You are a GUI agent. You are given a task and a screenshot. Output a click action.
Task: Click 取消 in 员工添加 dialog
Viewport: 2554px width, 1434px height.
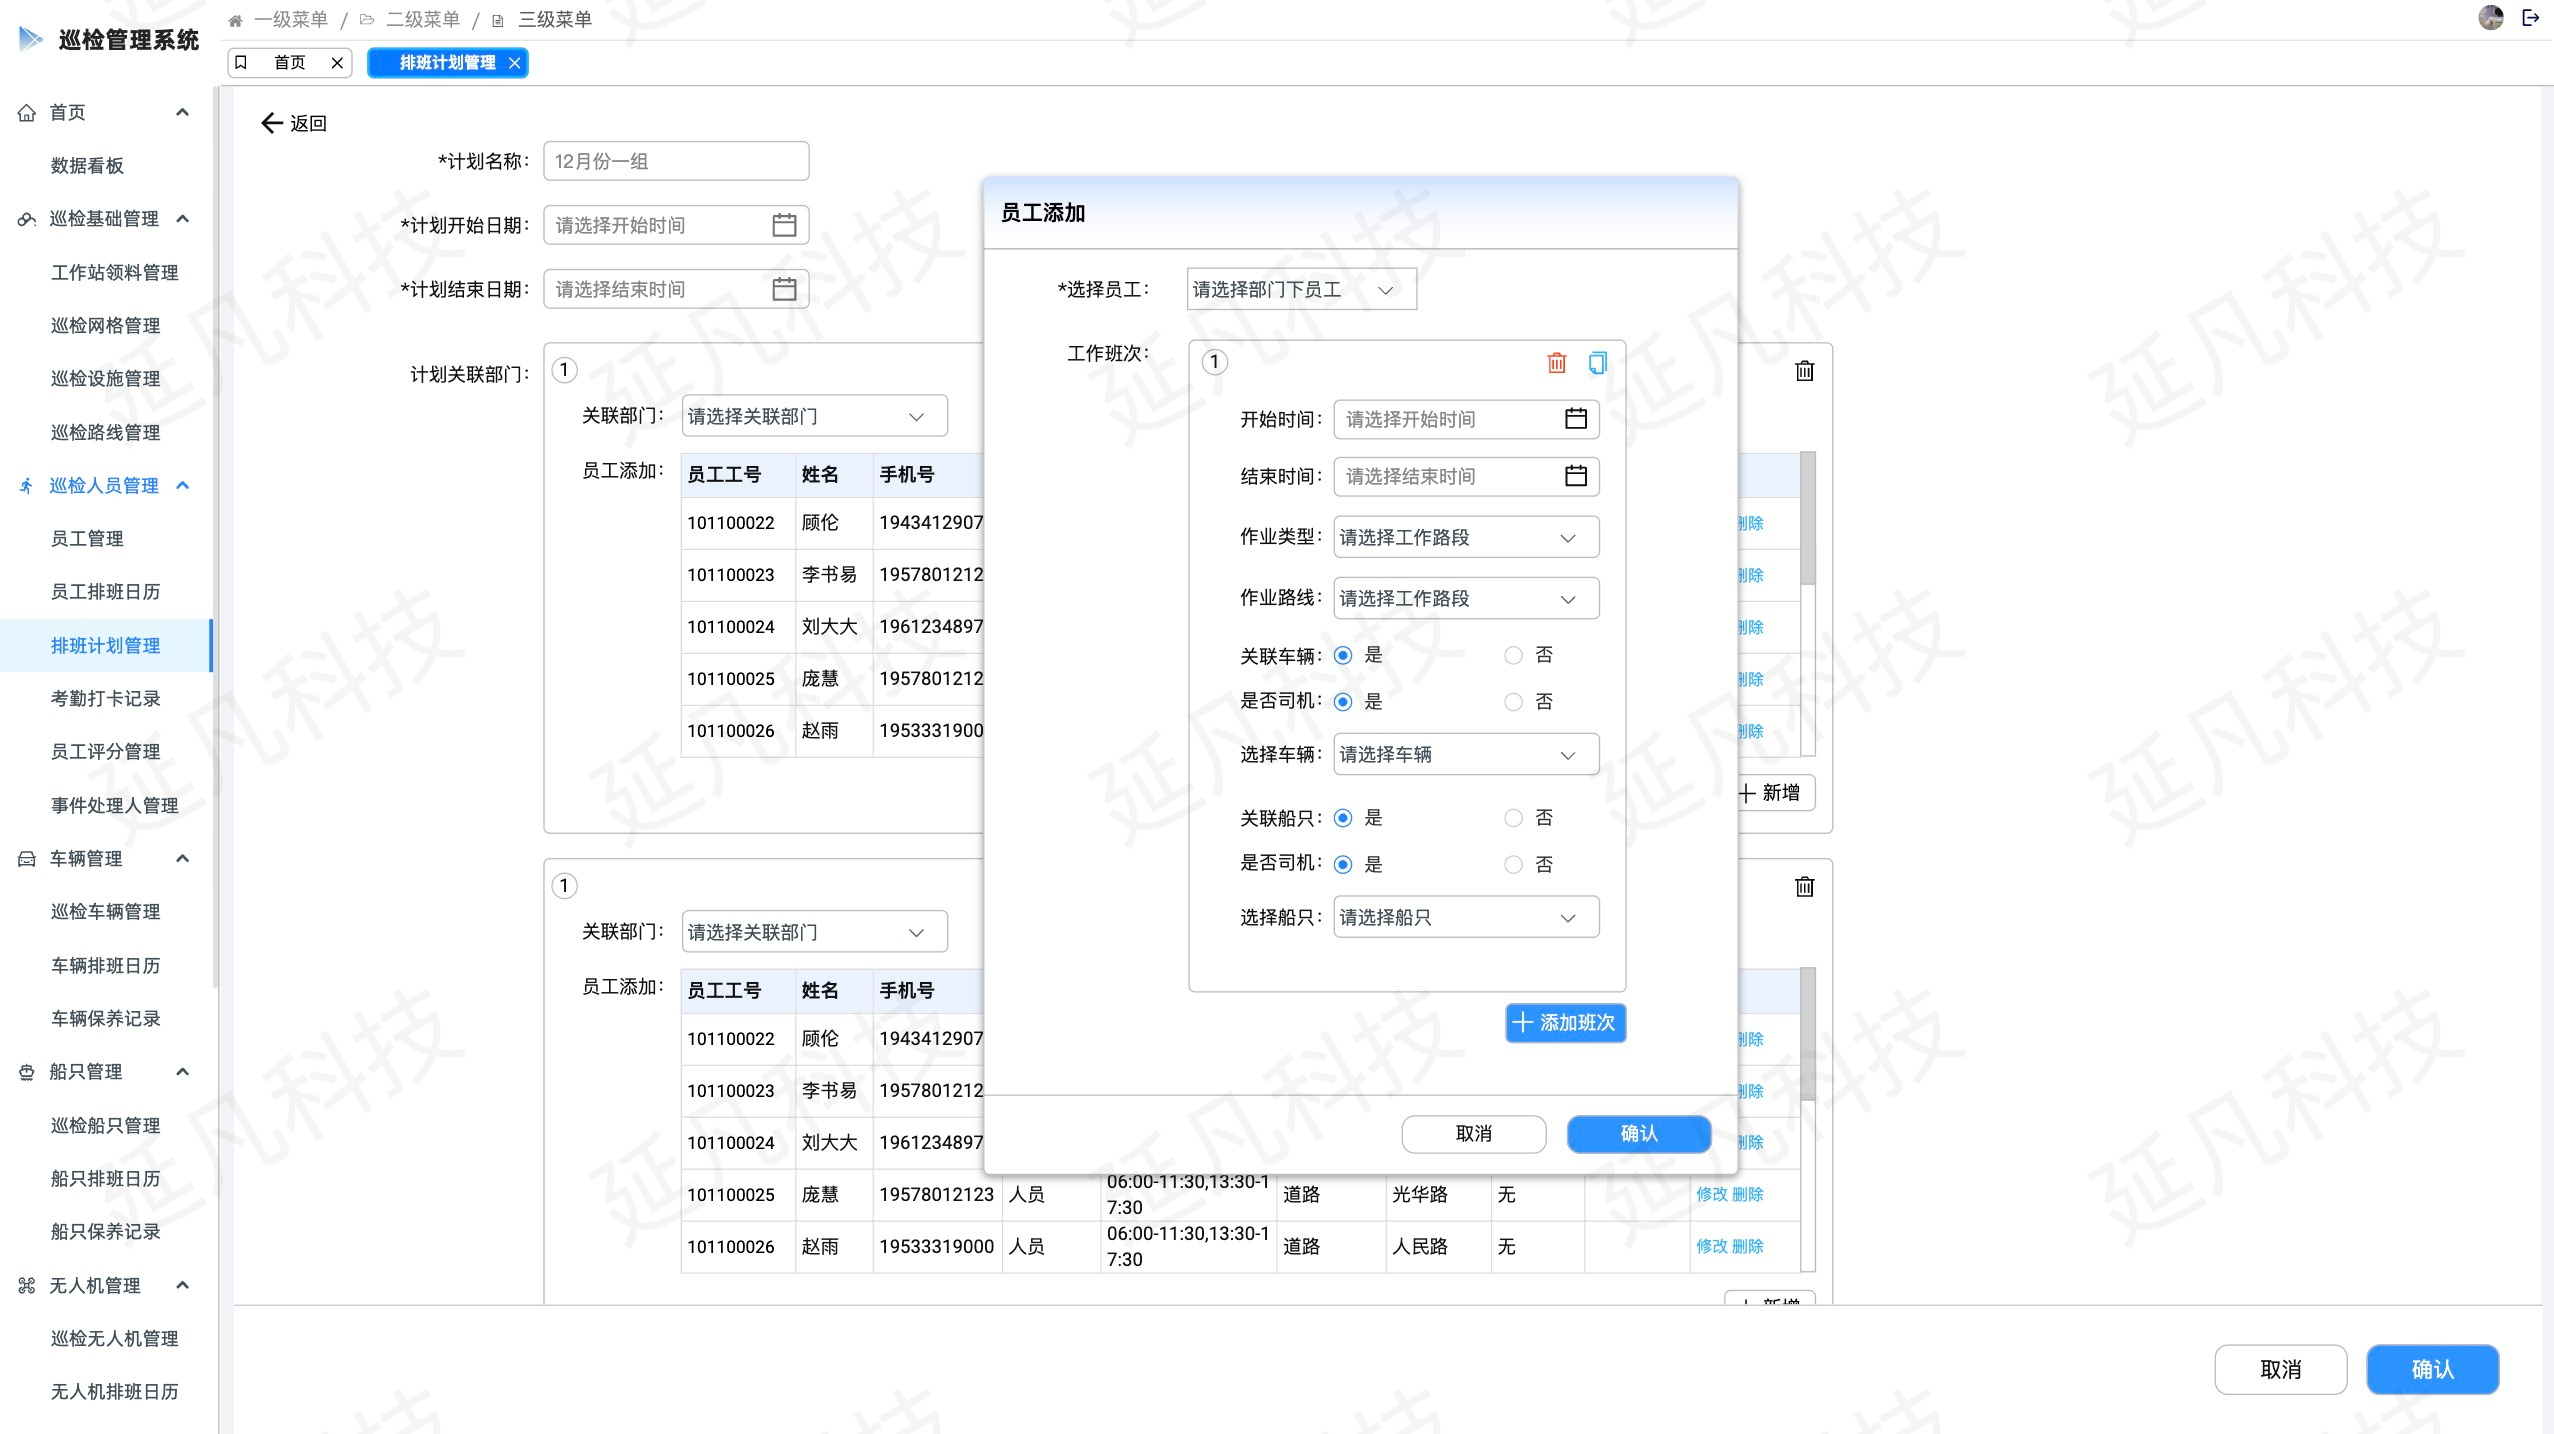(1473, 1133)
